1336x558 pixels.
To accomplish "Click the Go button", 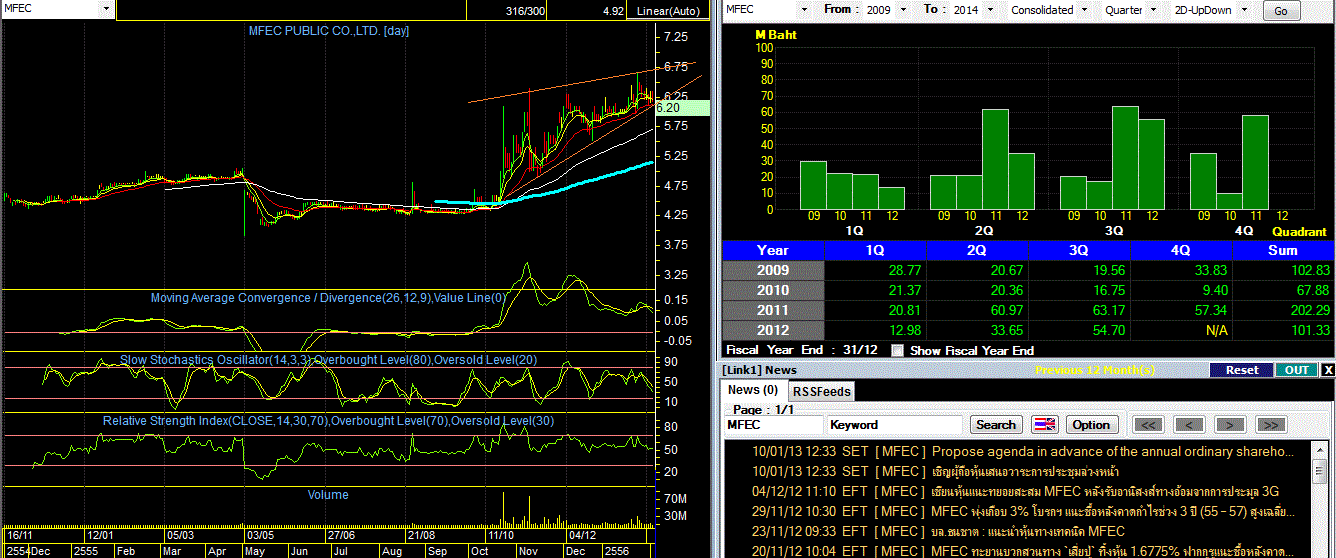I will click(1281, 10).
